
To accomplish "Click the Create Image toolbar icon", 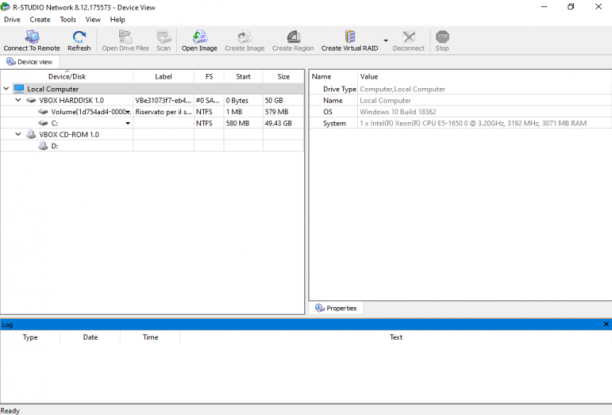I will [x=245, y=37].
